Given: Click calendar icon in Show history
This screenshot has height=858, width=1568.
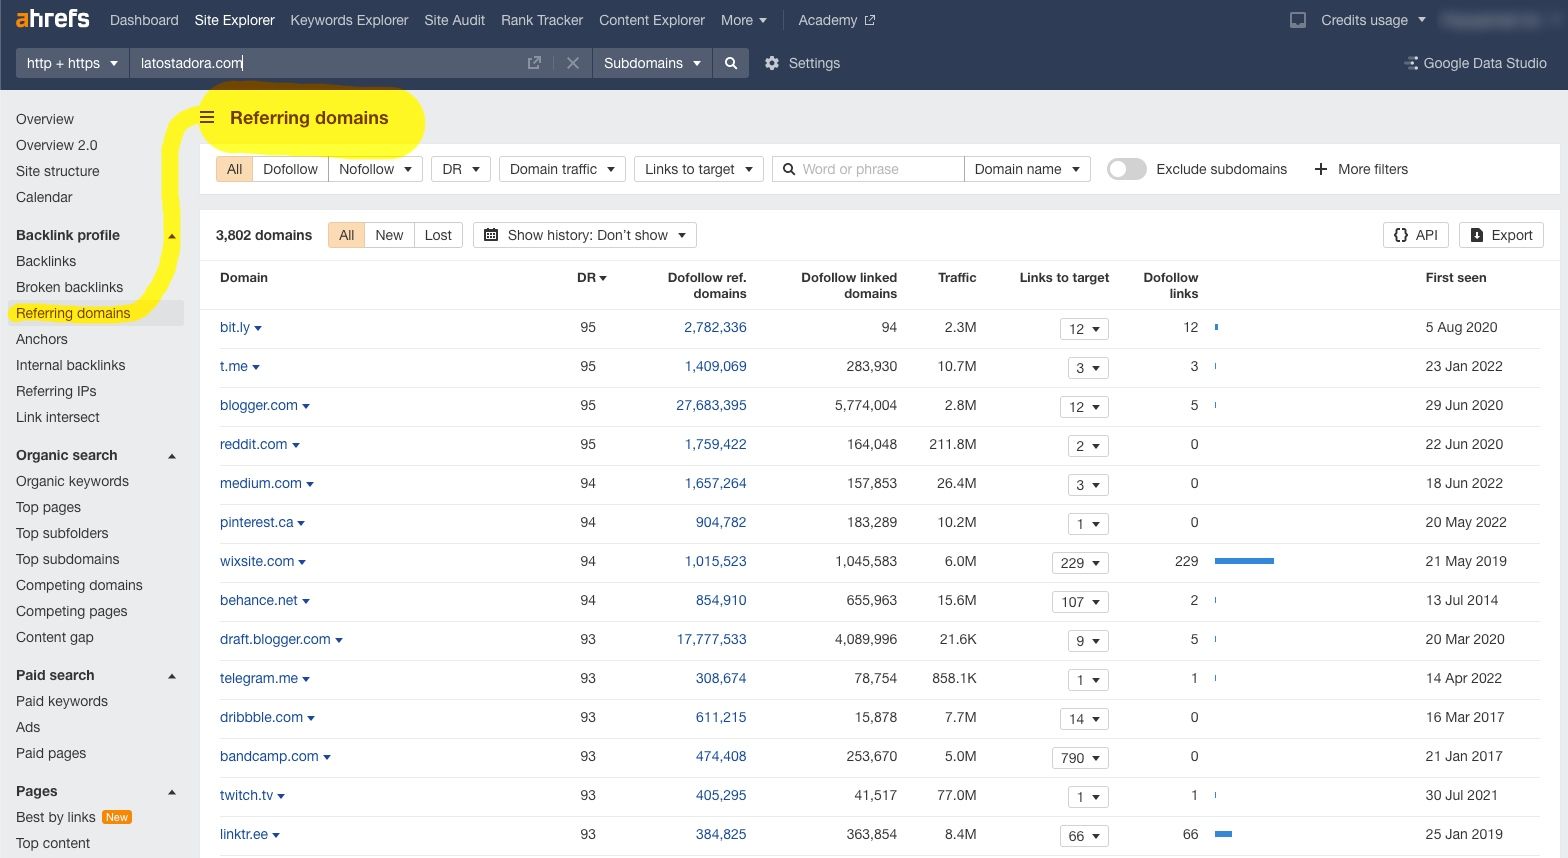Looking at the screenshot, I should pos(491,235).
